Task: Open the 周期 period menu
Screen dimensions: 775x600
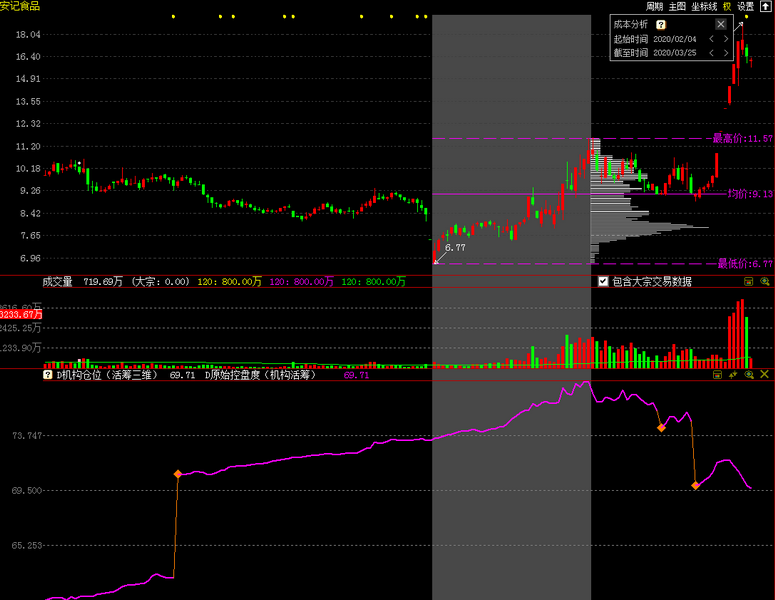Action: (655, 6)
